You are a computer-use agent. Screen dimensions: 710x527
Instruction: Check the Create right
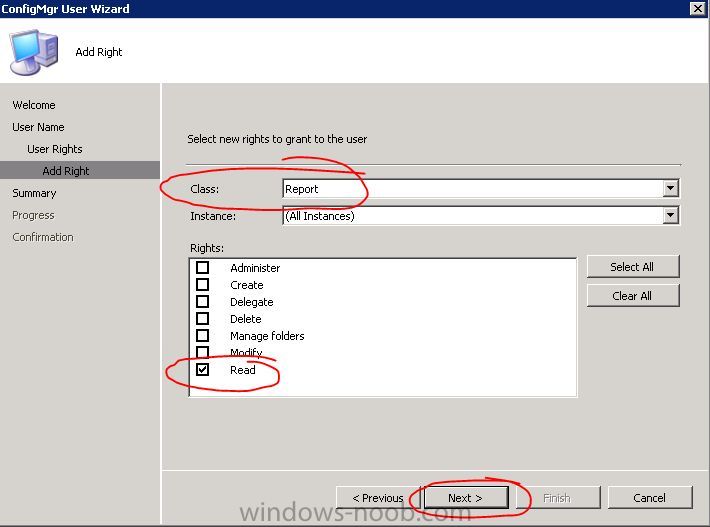(202, 285)
